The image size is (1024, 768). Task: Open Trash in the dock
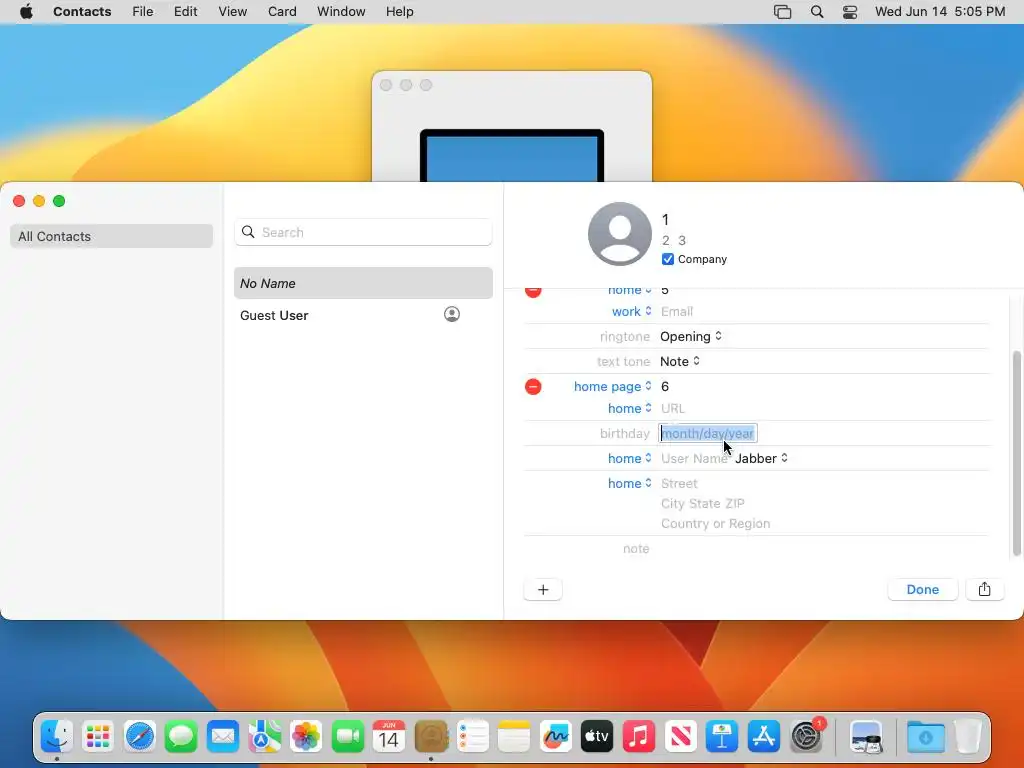pos(968,737)
